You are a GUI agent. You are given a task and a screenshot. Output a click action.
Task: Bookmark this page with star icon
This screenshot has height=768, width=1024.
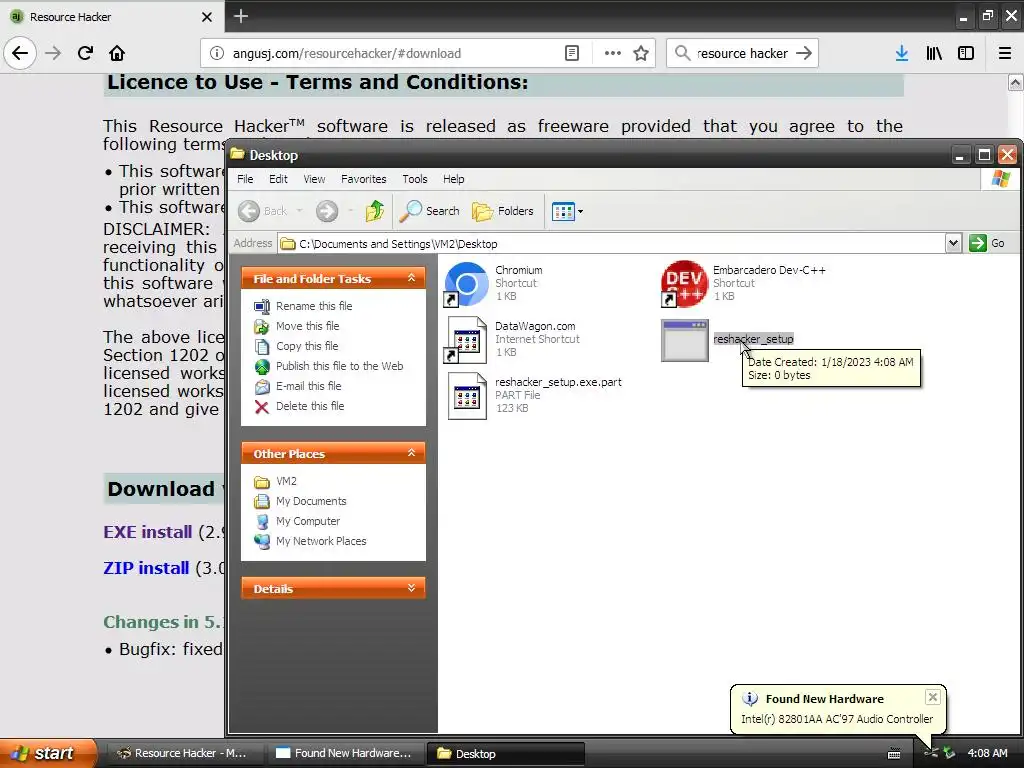pos(641,54)
